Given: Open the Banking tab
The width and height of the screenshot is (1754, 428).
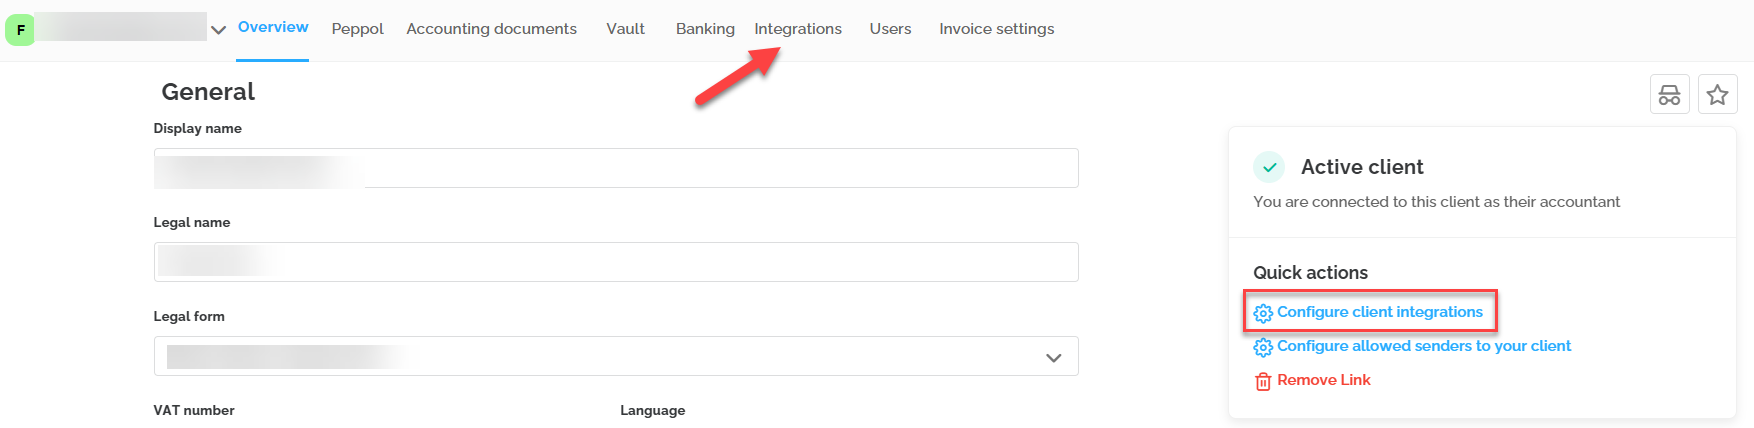Looking at the screenshot, I should pyautogui.click(x=705, y=29).
